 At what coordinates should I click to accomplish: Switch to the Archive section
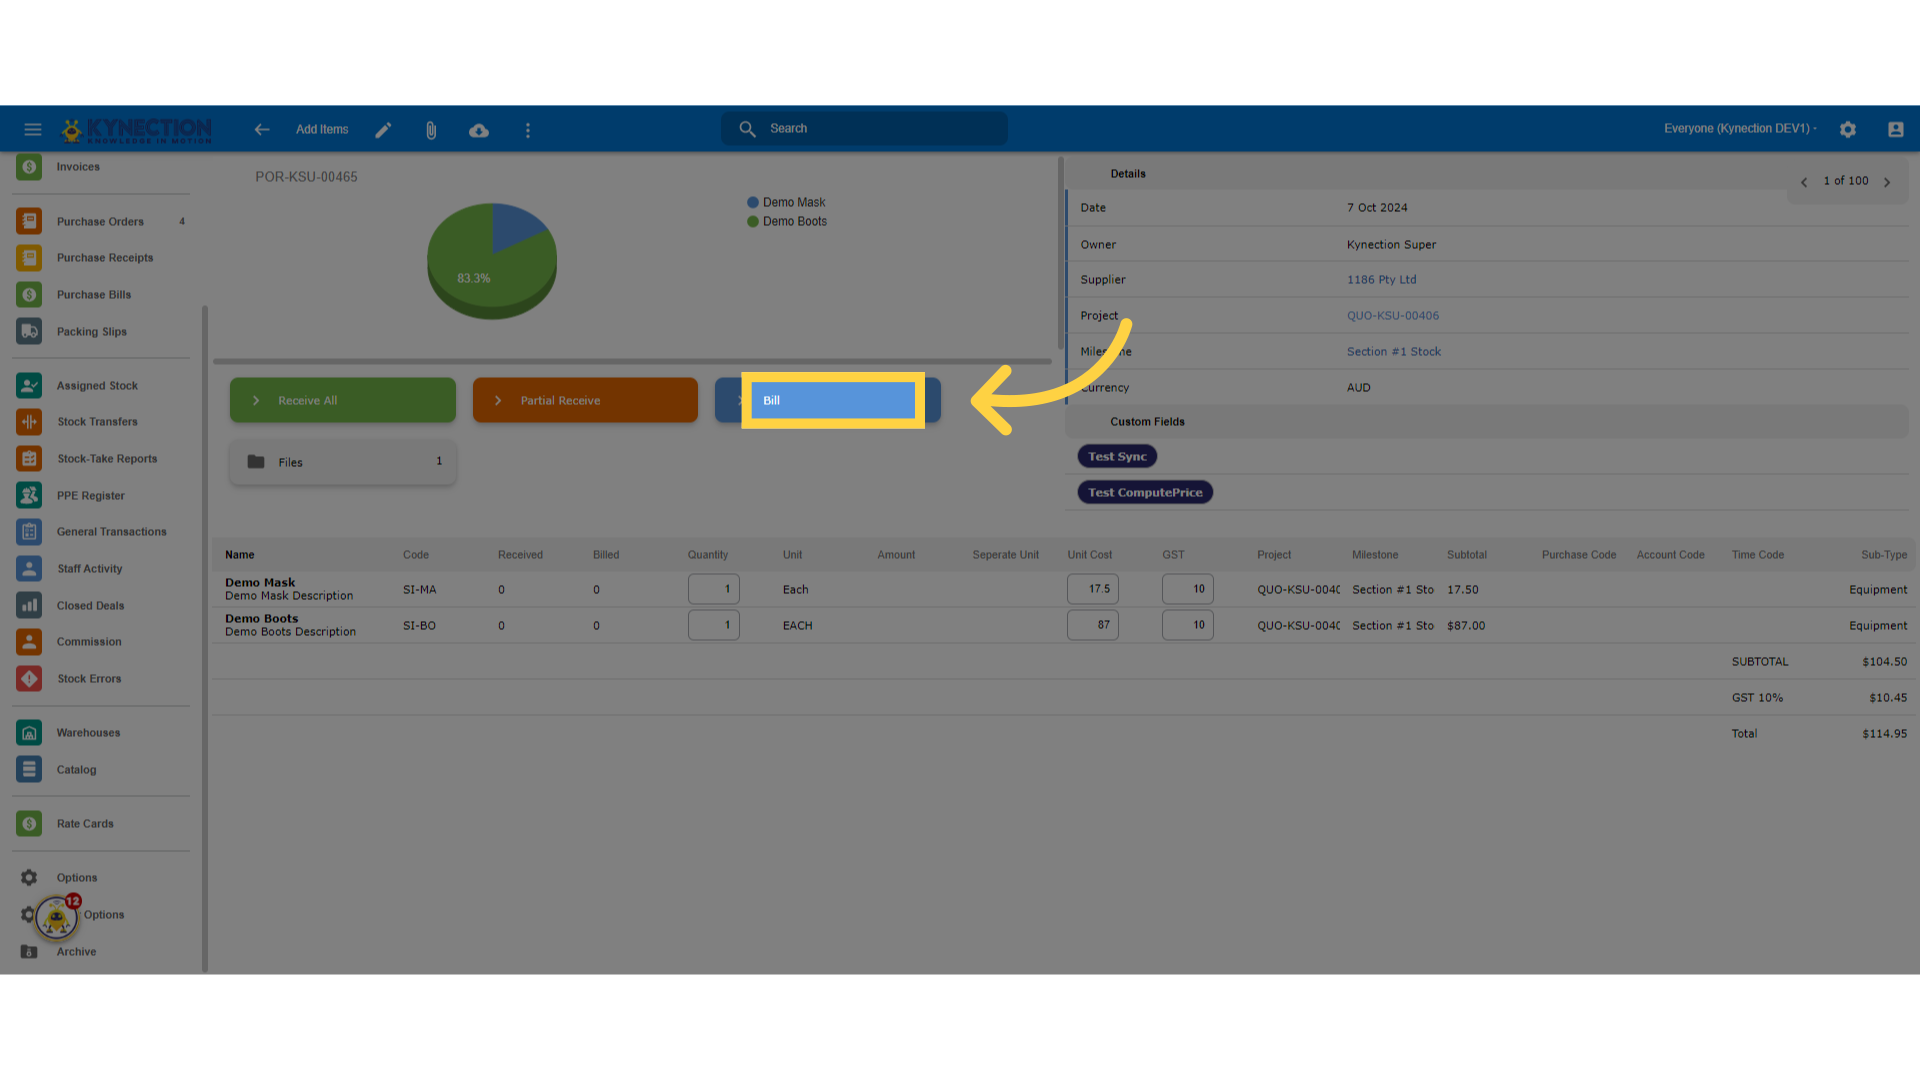click(x=75, y=951)
